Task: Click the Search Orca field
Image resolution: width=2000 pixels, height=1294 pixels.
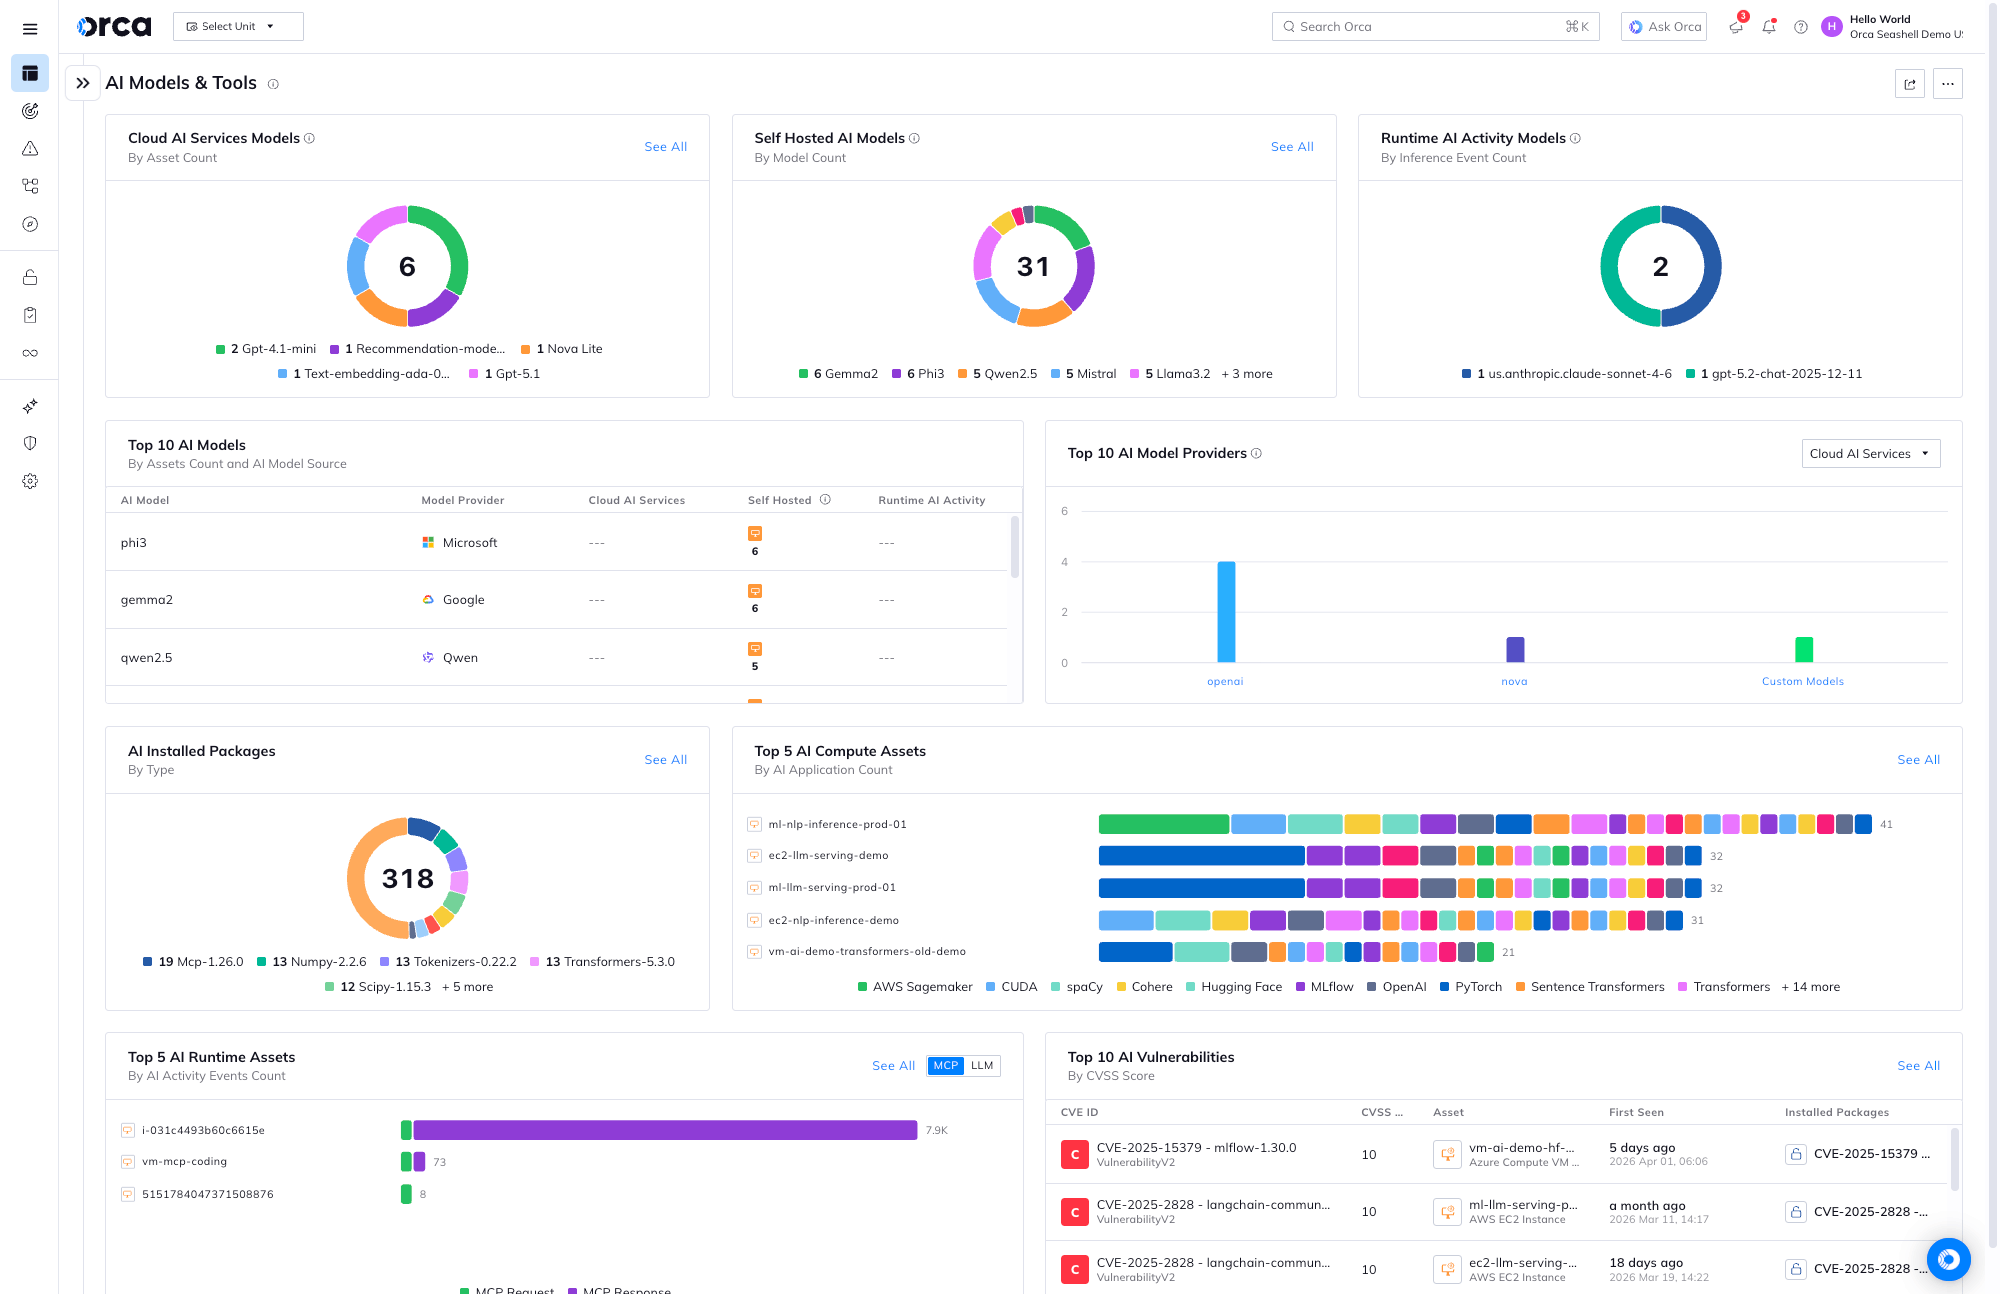Action: point(1435,27)
